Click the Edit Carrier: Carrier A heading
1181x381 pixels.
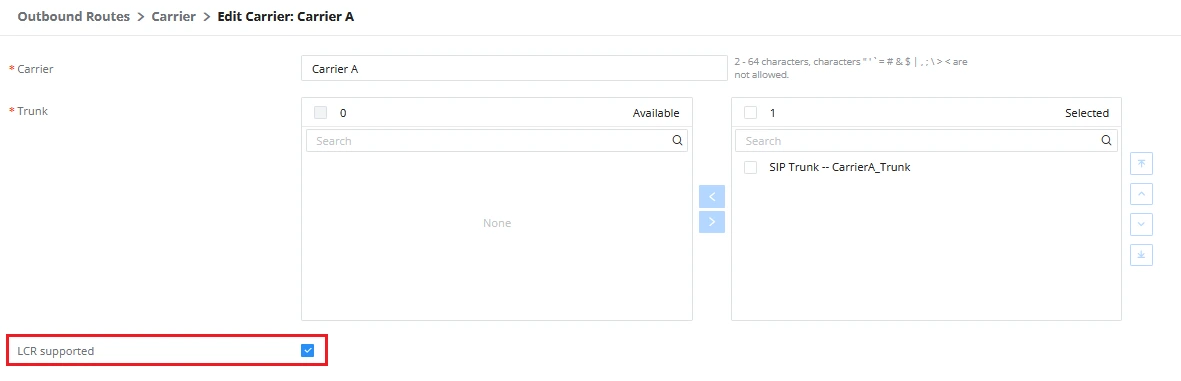pyautogui.click(x=285, y=17)
